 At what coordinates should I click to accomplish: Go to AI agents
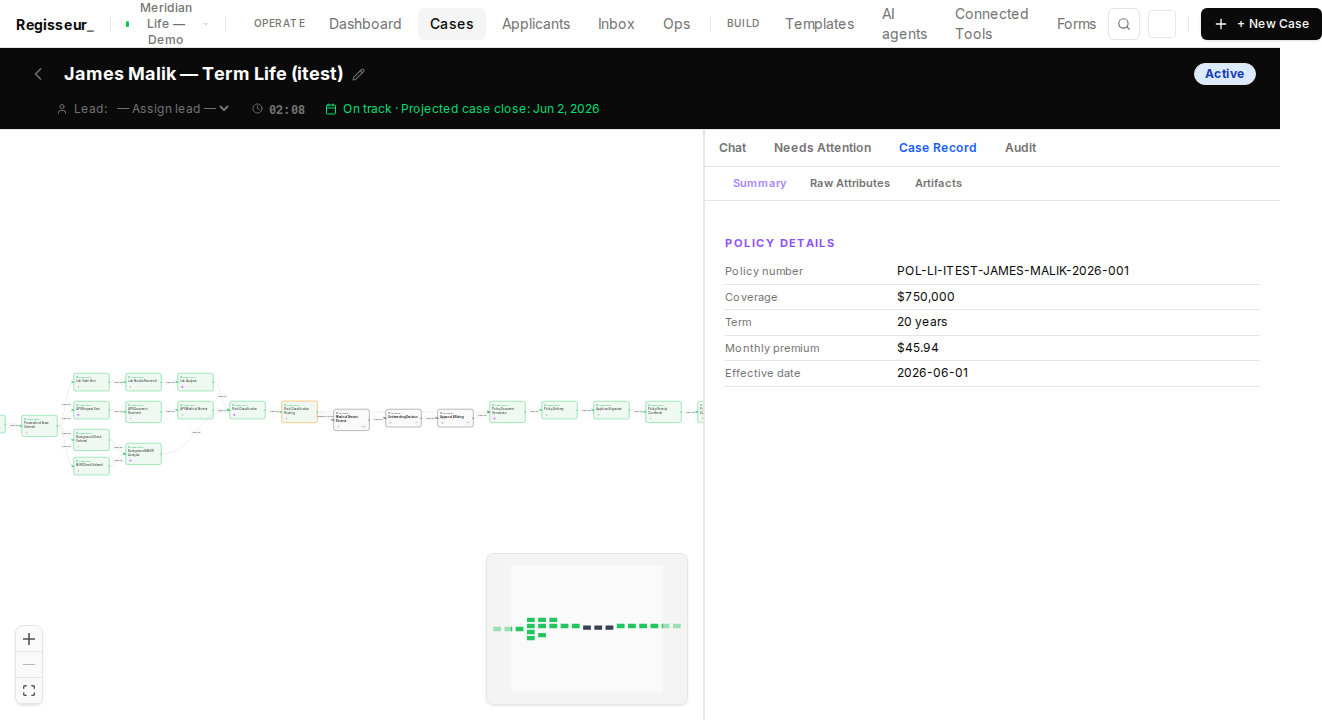click(904, 24)
